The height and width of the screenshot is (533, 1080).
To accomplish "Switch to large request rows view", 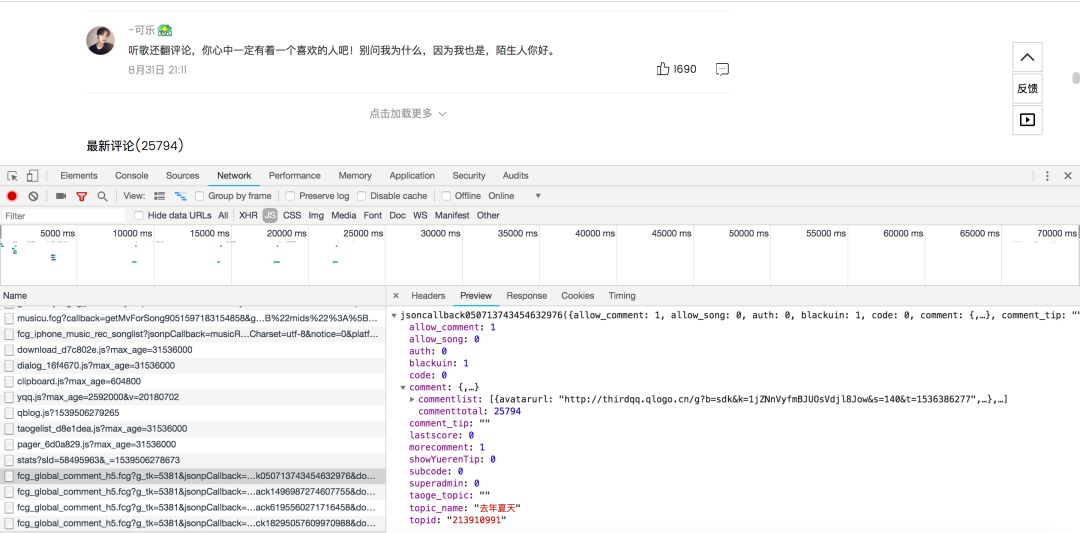I will [160, 196].
